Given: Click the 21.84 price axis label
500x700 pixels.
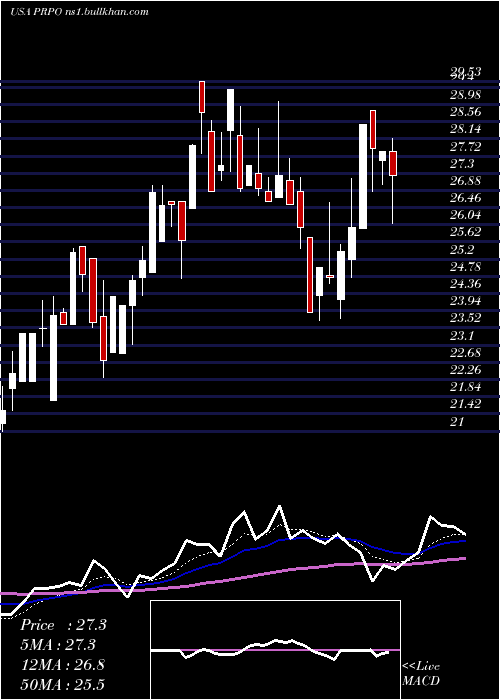Looking at the screenshot, I should coord(465,387).
